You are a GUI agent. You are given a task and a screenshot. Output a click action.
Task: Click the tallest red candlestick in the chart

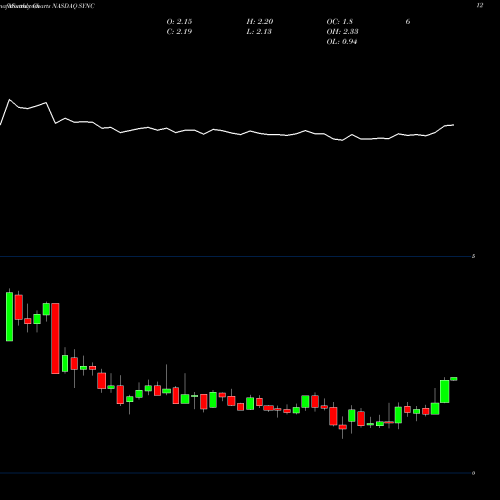[55, 338]
